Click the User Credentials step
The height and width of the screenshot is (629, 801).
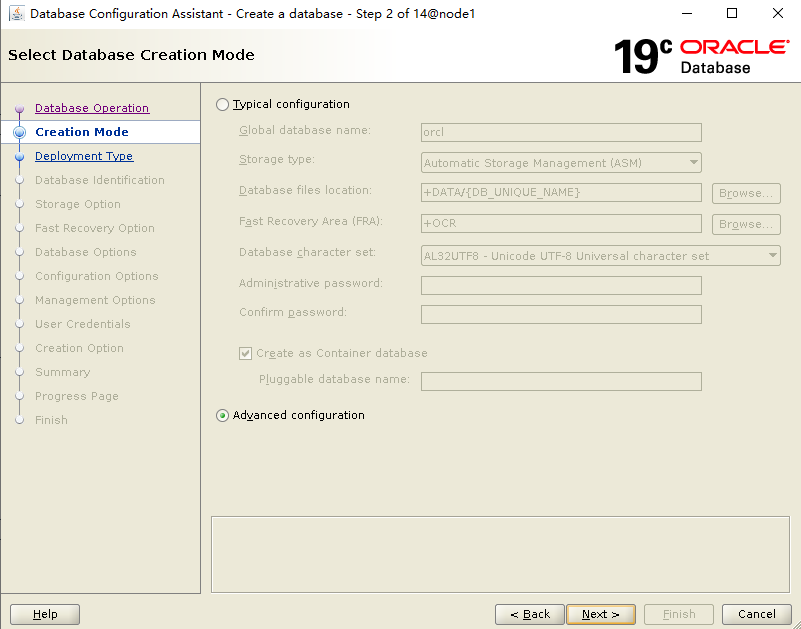click(x=83, y=324)
